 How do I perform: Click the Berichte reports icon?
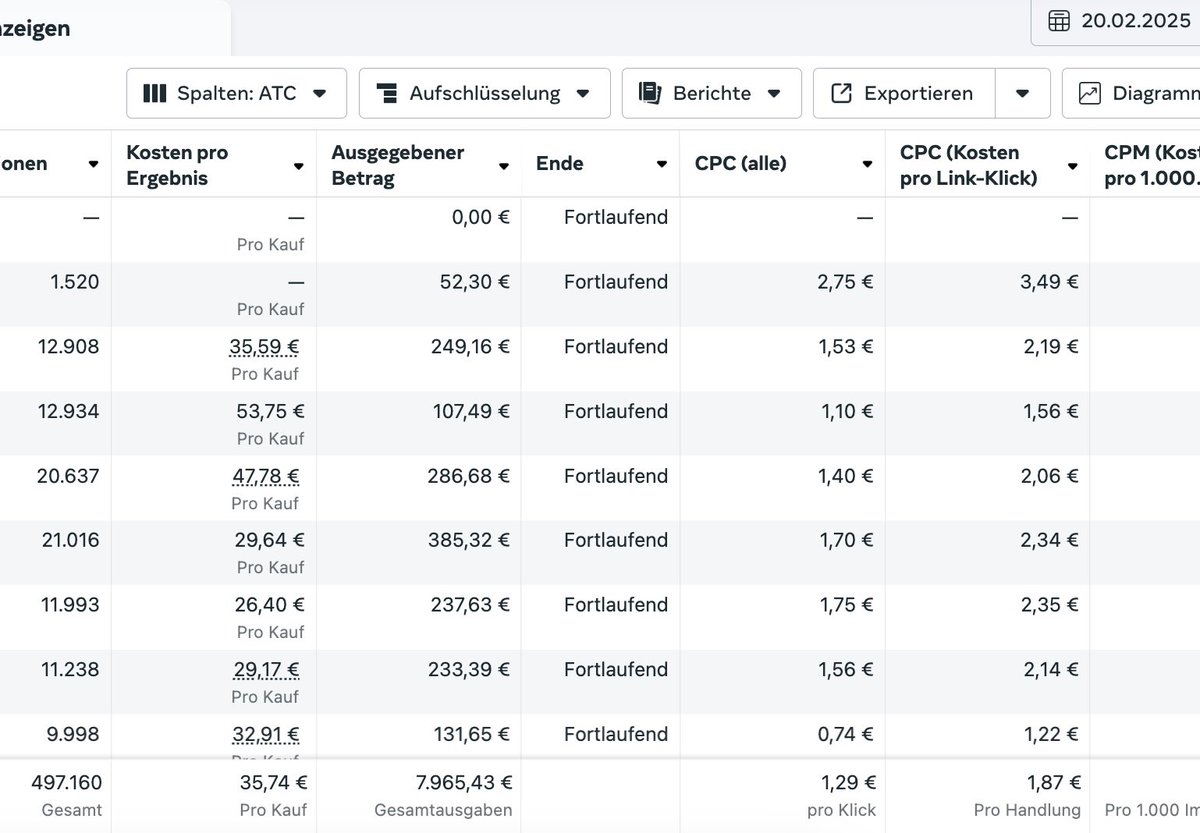pos(650,93)
